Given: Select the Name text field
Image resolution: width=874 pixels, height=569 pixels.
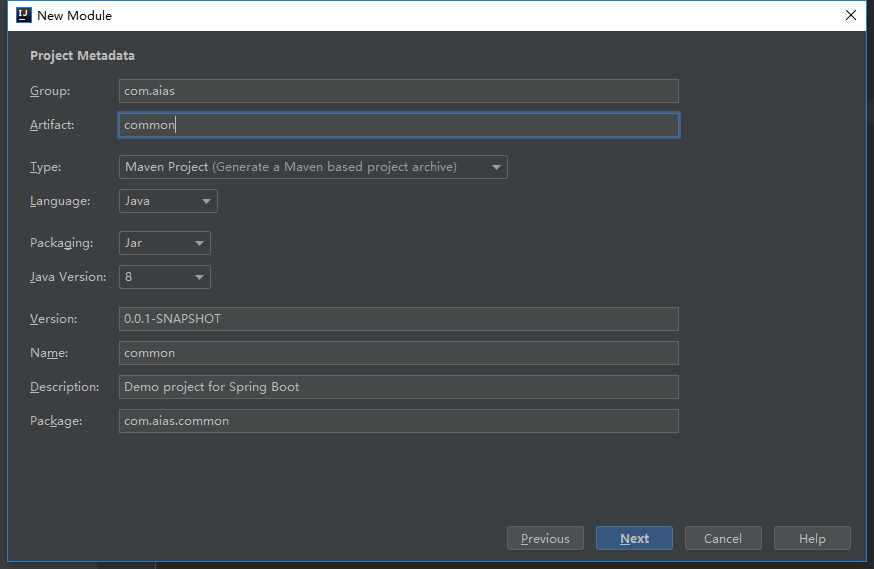Looking at the screenshot, I should 398,353.
